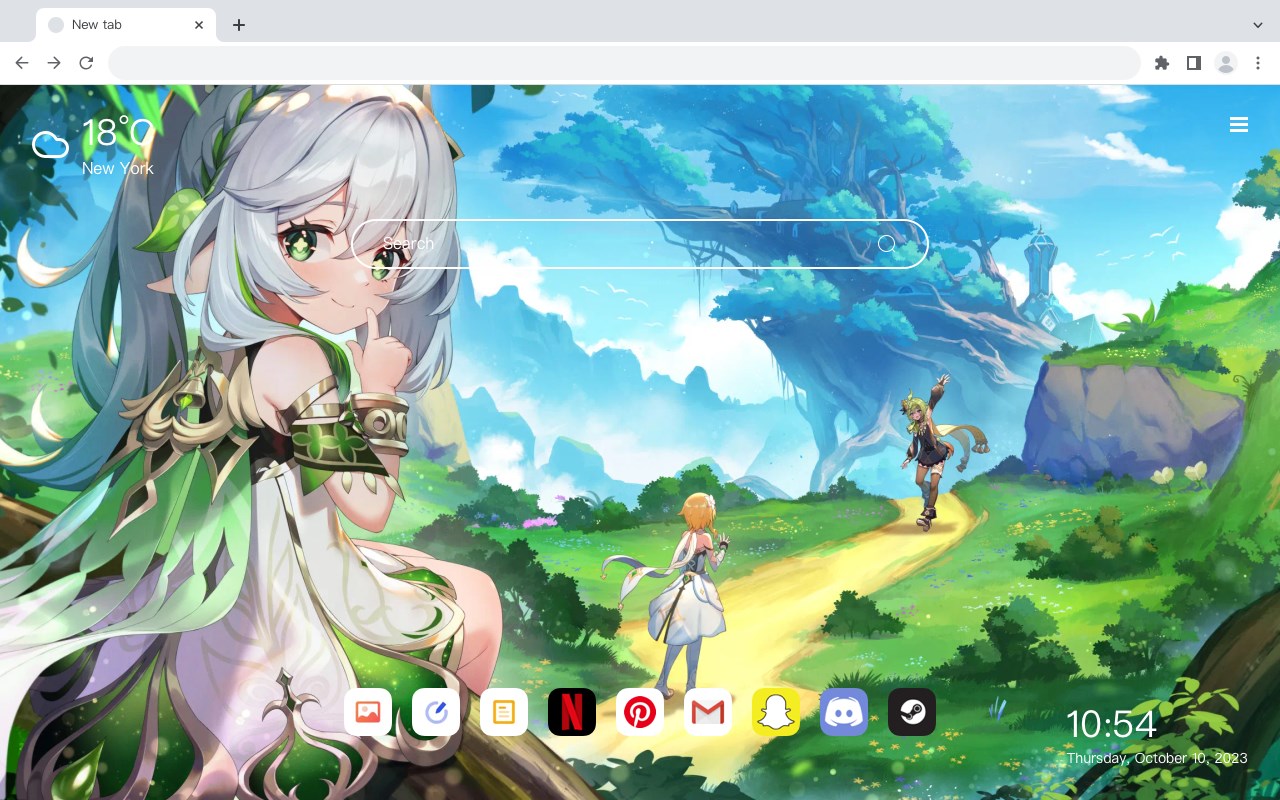Click the 10:54 clock display
The height and width of the screenshot is (800, 1280).
coord(1111,724)
